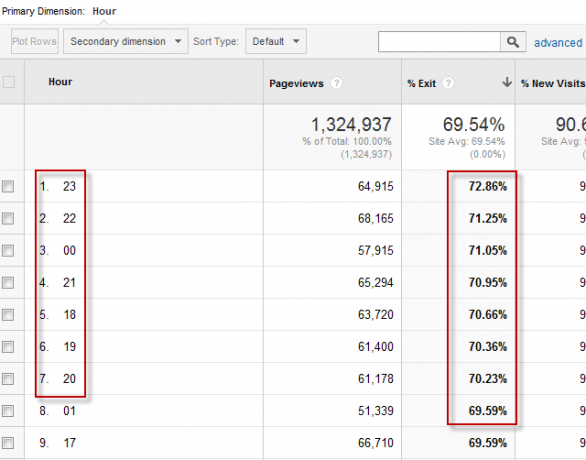Image resolution: width=586 pixels, height=460 pixels.
Task: Check the box for hour 21 row
Action: tap(8, 283)
